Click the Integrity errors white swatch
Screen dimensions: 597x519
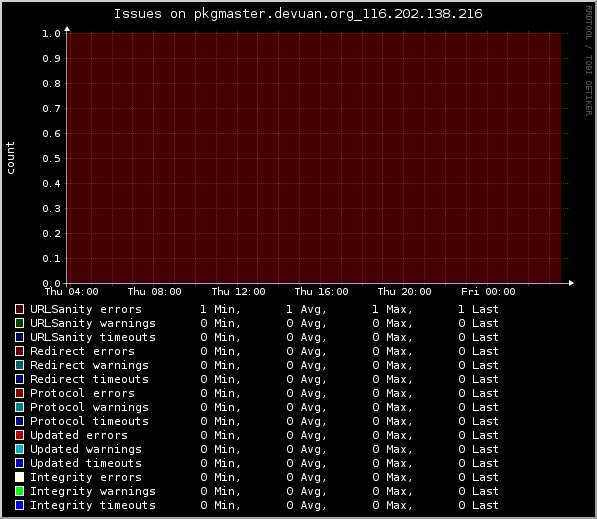19,477
